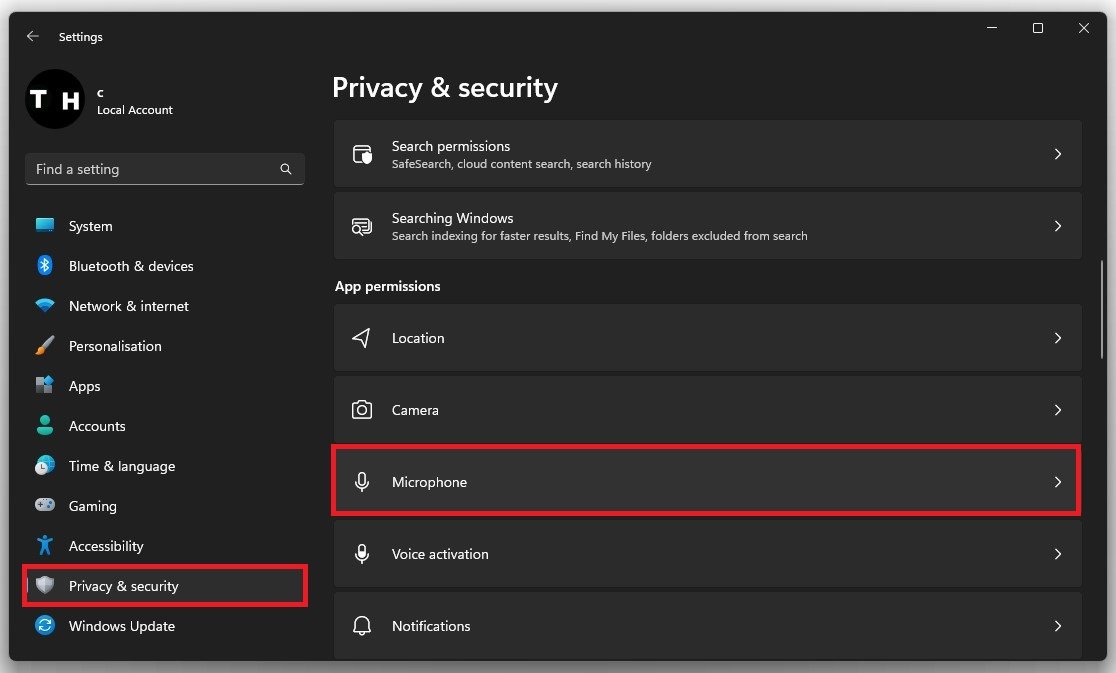The height and width of the screenshot is (673, 1116).
Task: Close the Settings window
Action: [x=1083, y=28]
